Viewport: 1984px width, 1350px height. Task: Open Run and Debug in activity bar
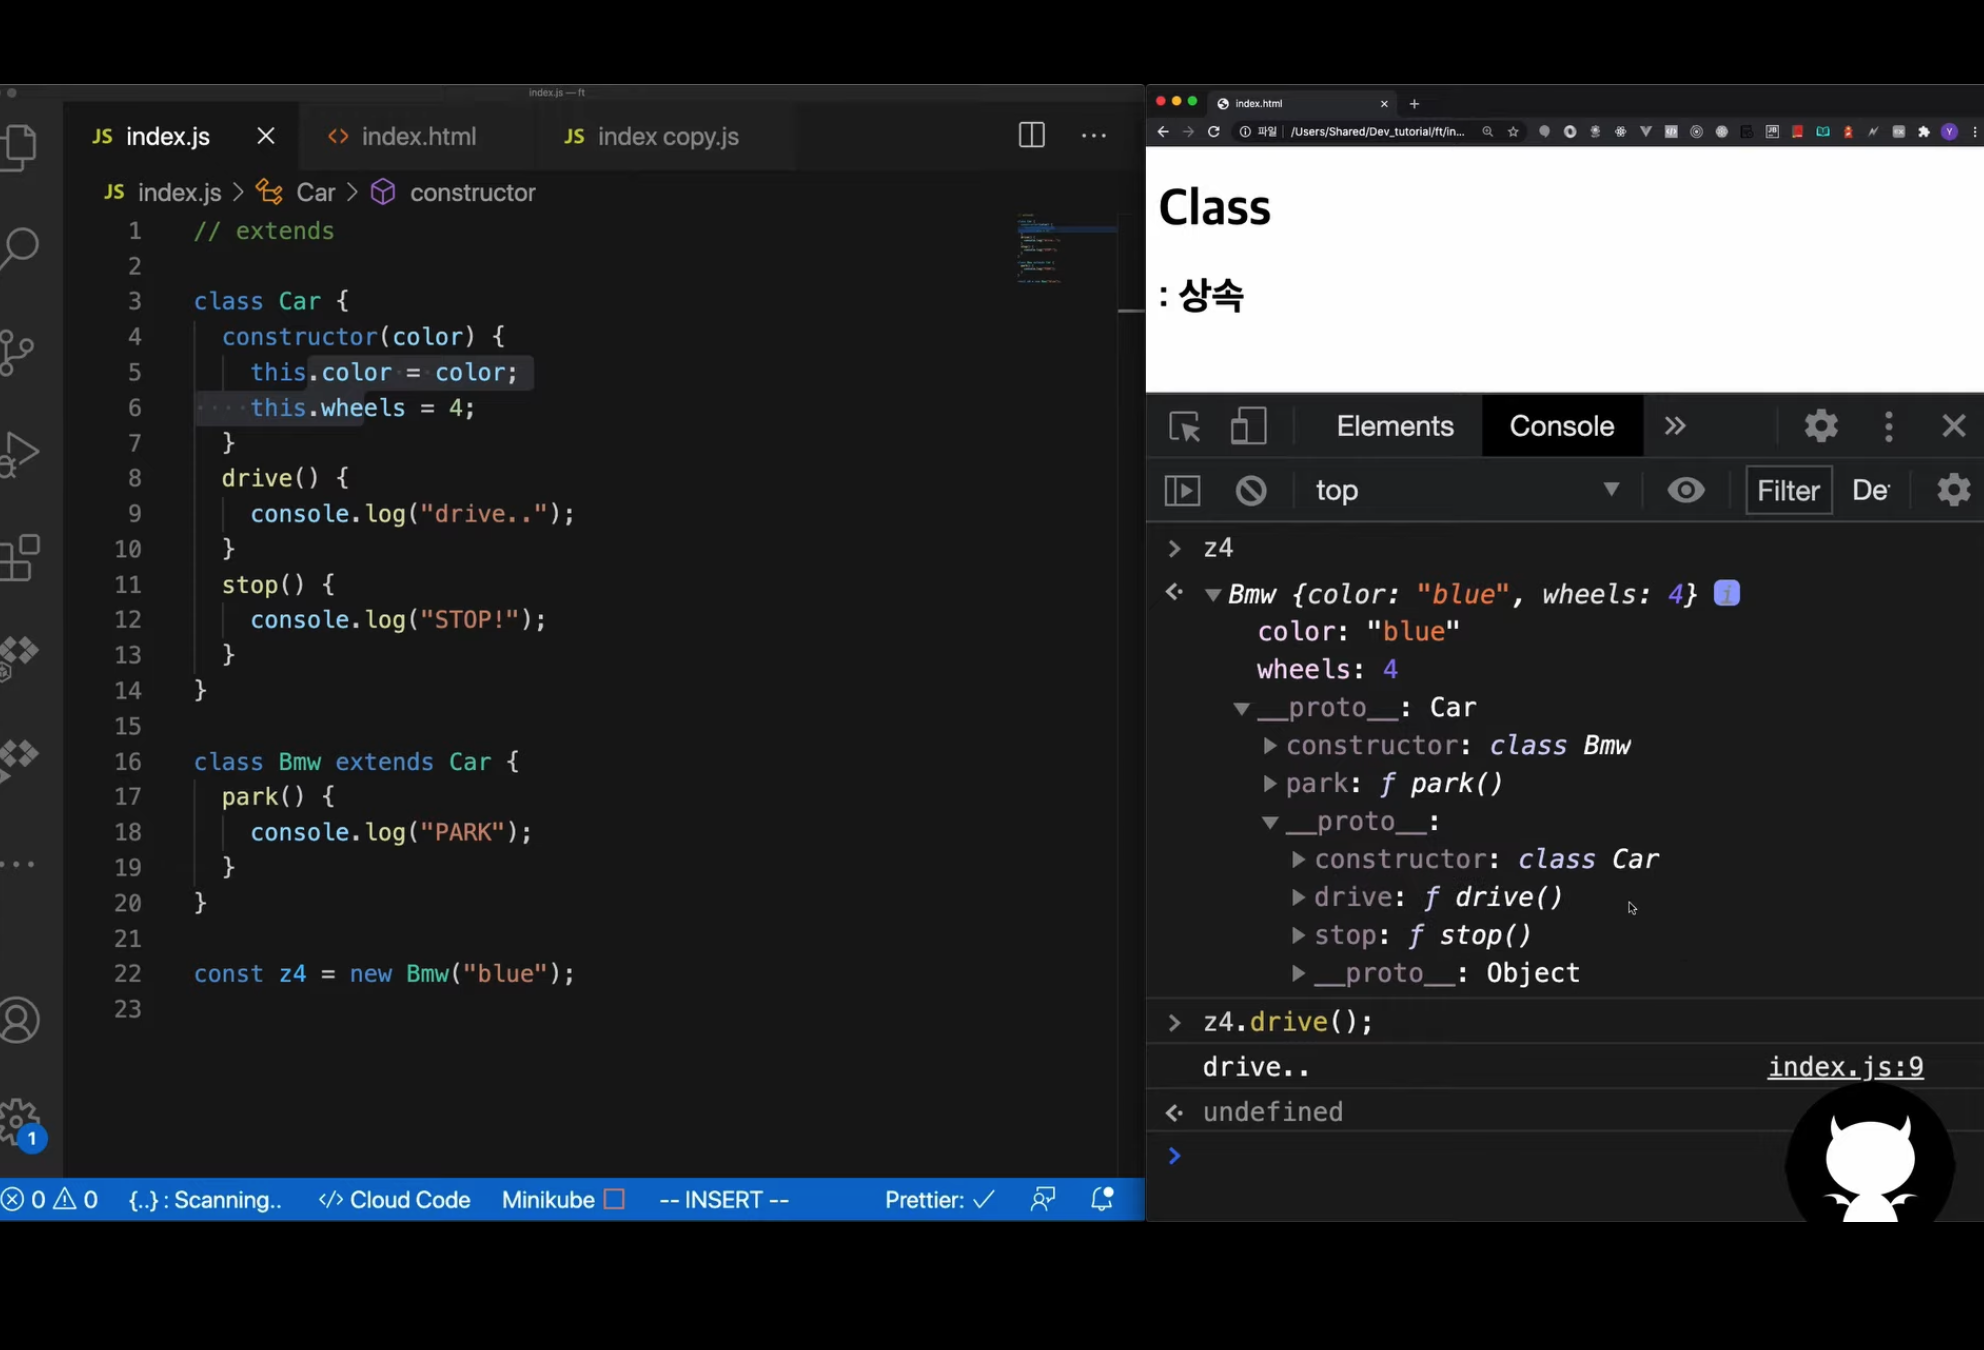click(x=18, y=453)
